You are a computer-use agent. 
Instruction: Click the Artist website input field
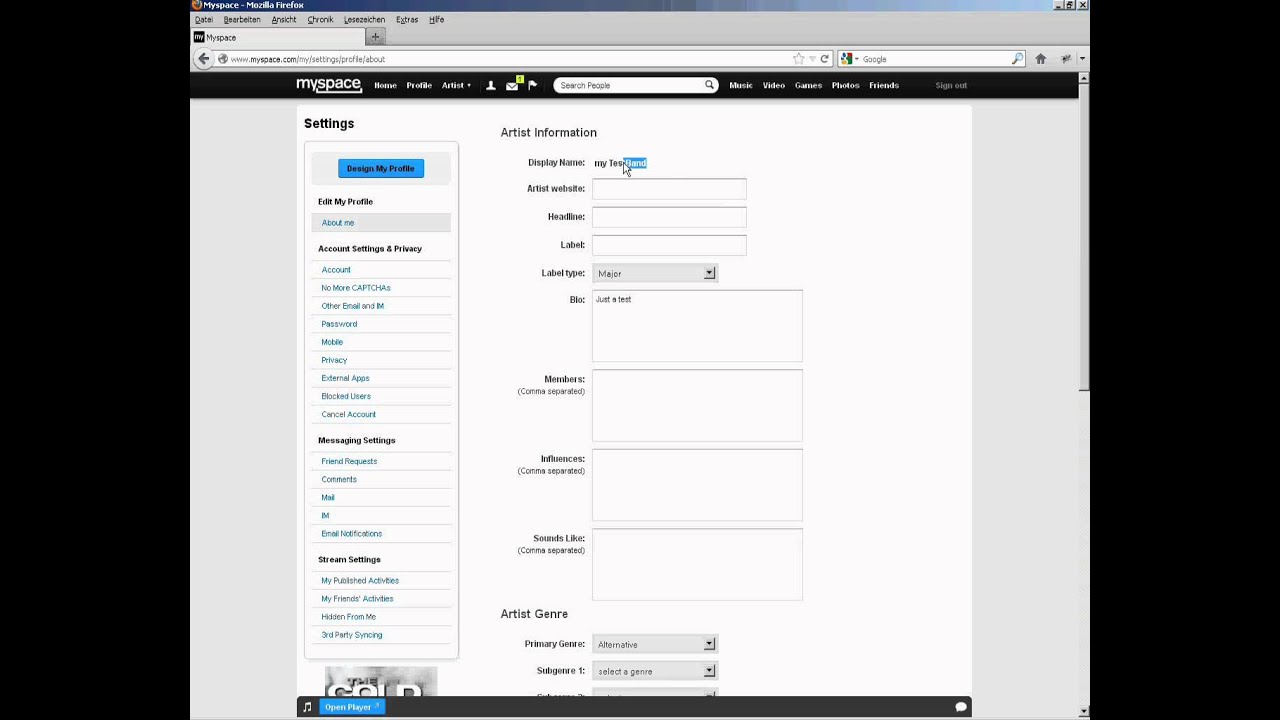click(x=669, y=189)
